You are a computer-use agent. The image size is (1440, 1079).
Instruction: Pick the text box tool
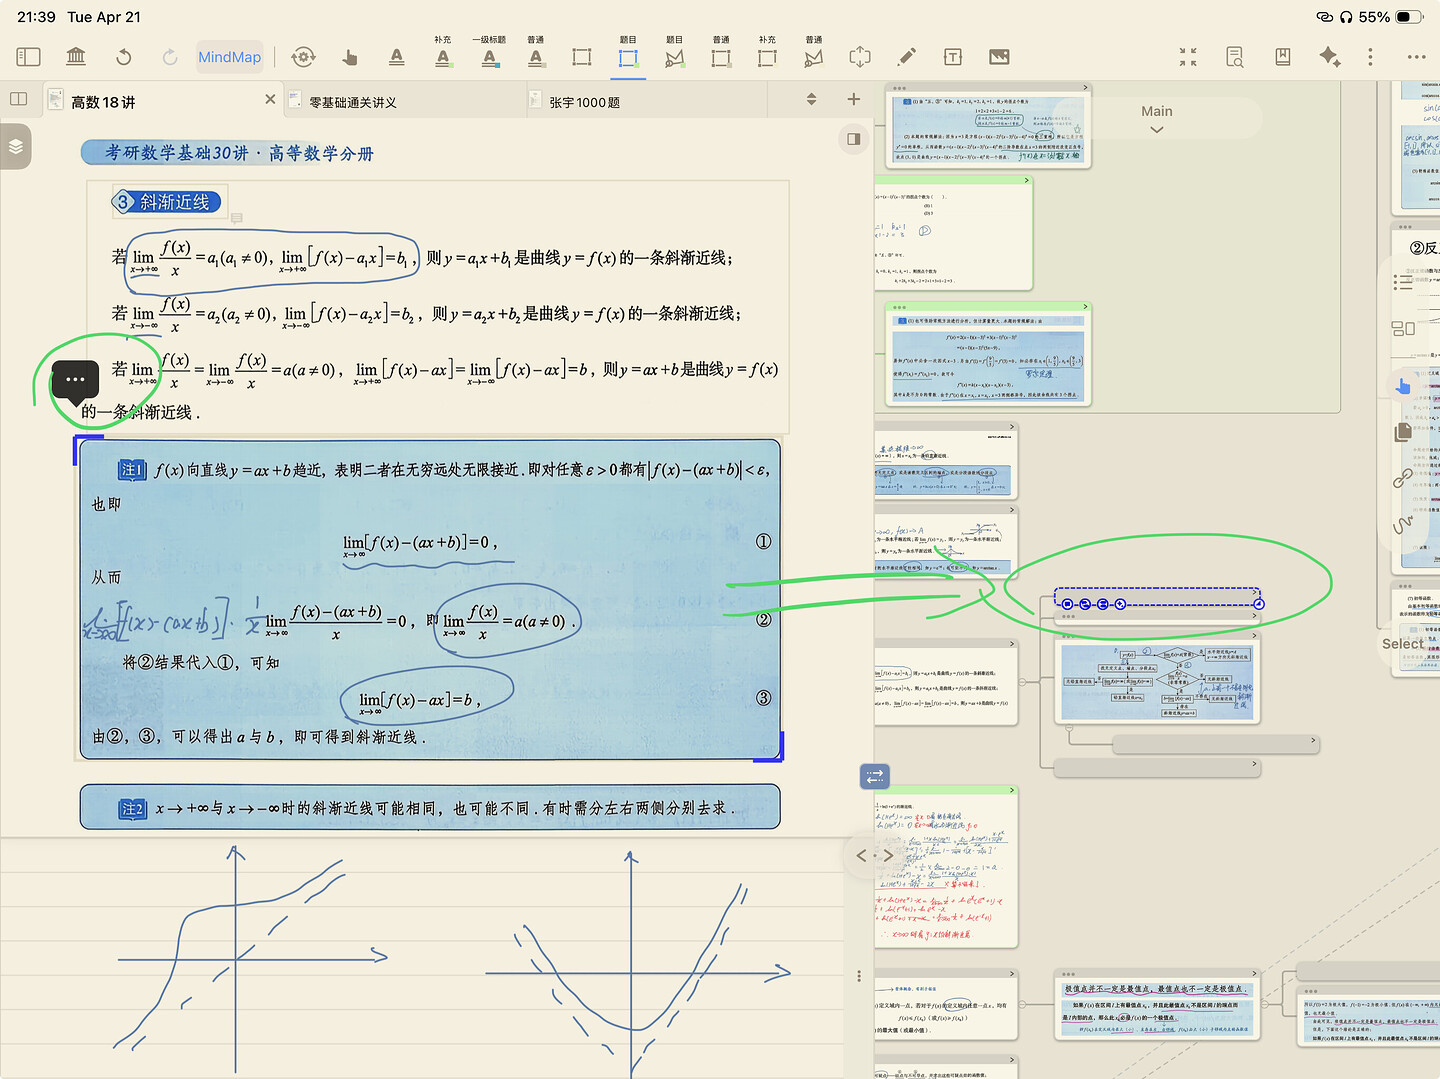coord(953,57)
